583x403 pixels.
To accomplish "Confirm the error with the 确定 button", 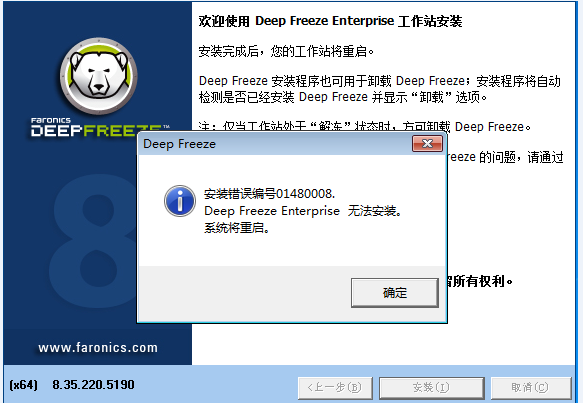I will [395, 293].
